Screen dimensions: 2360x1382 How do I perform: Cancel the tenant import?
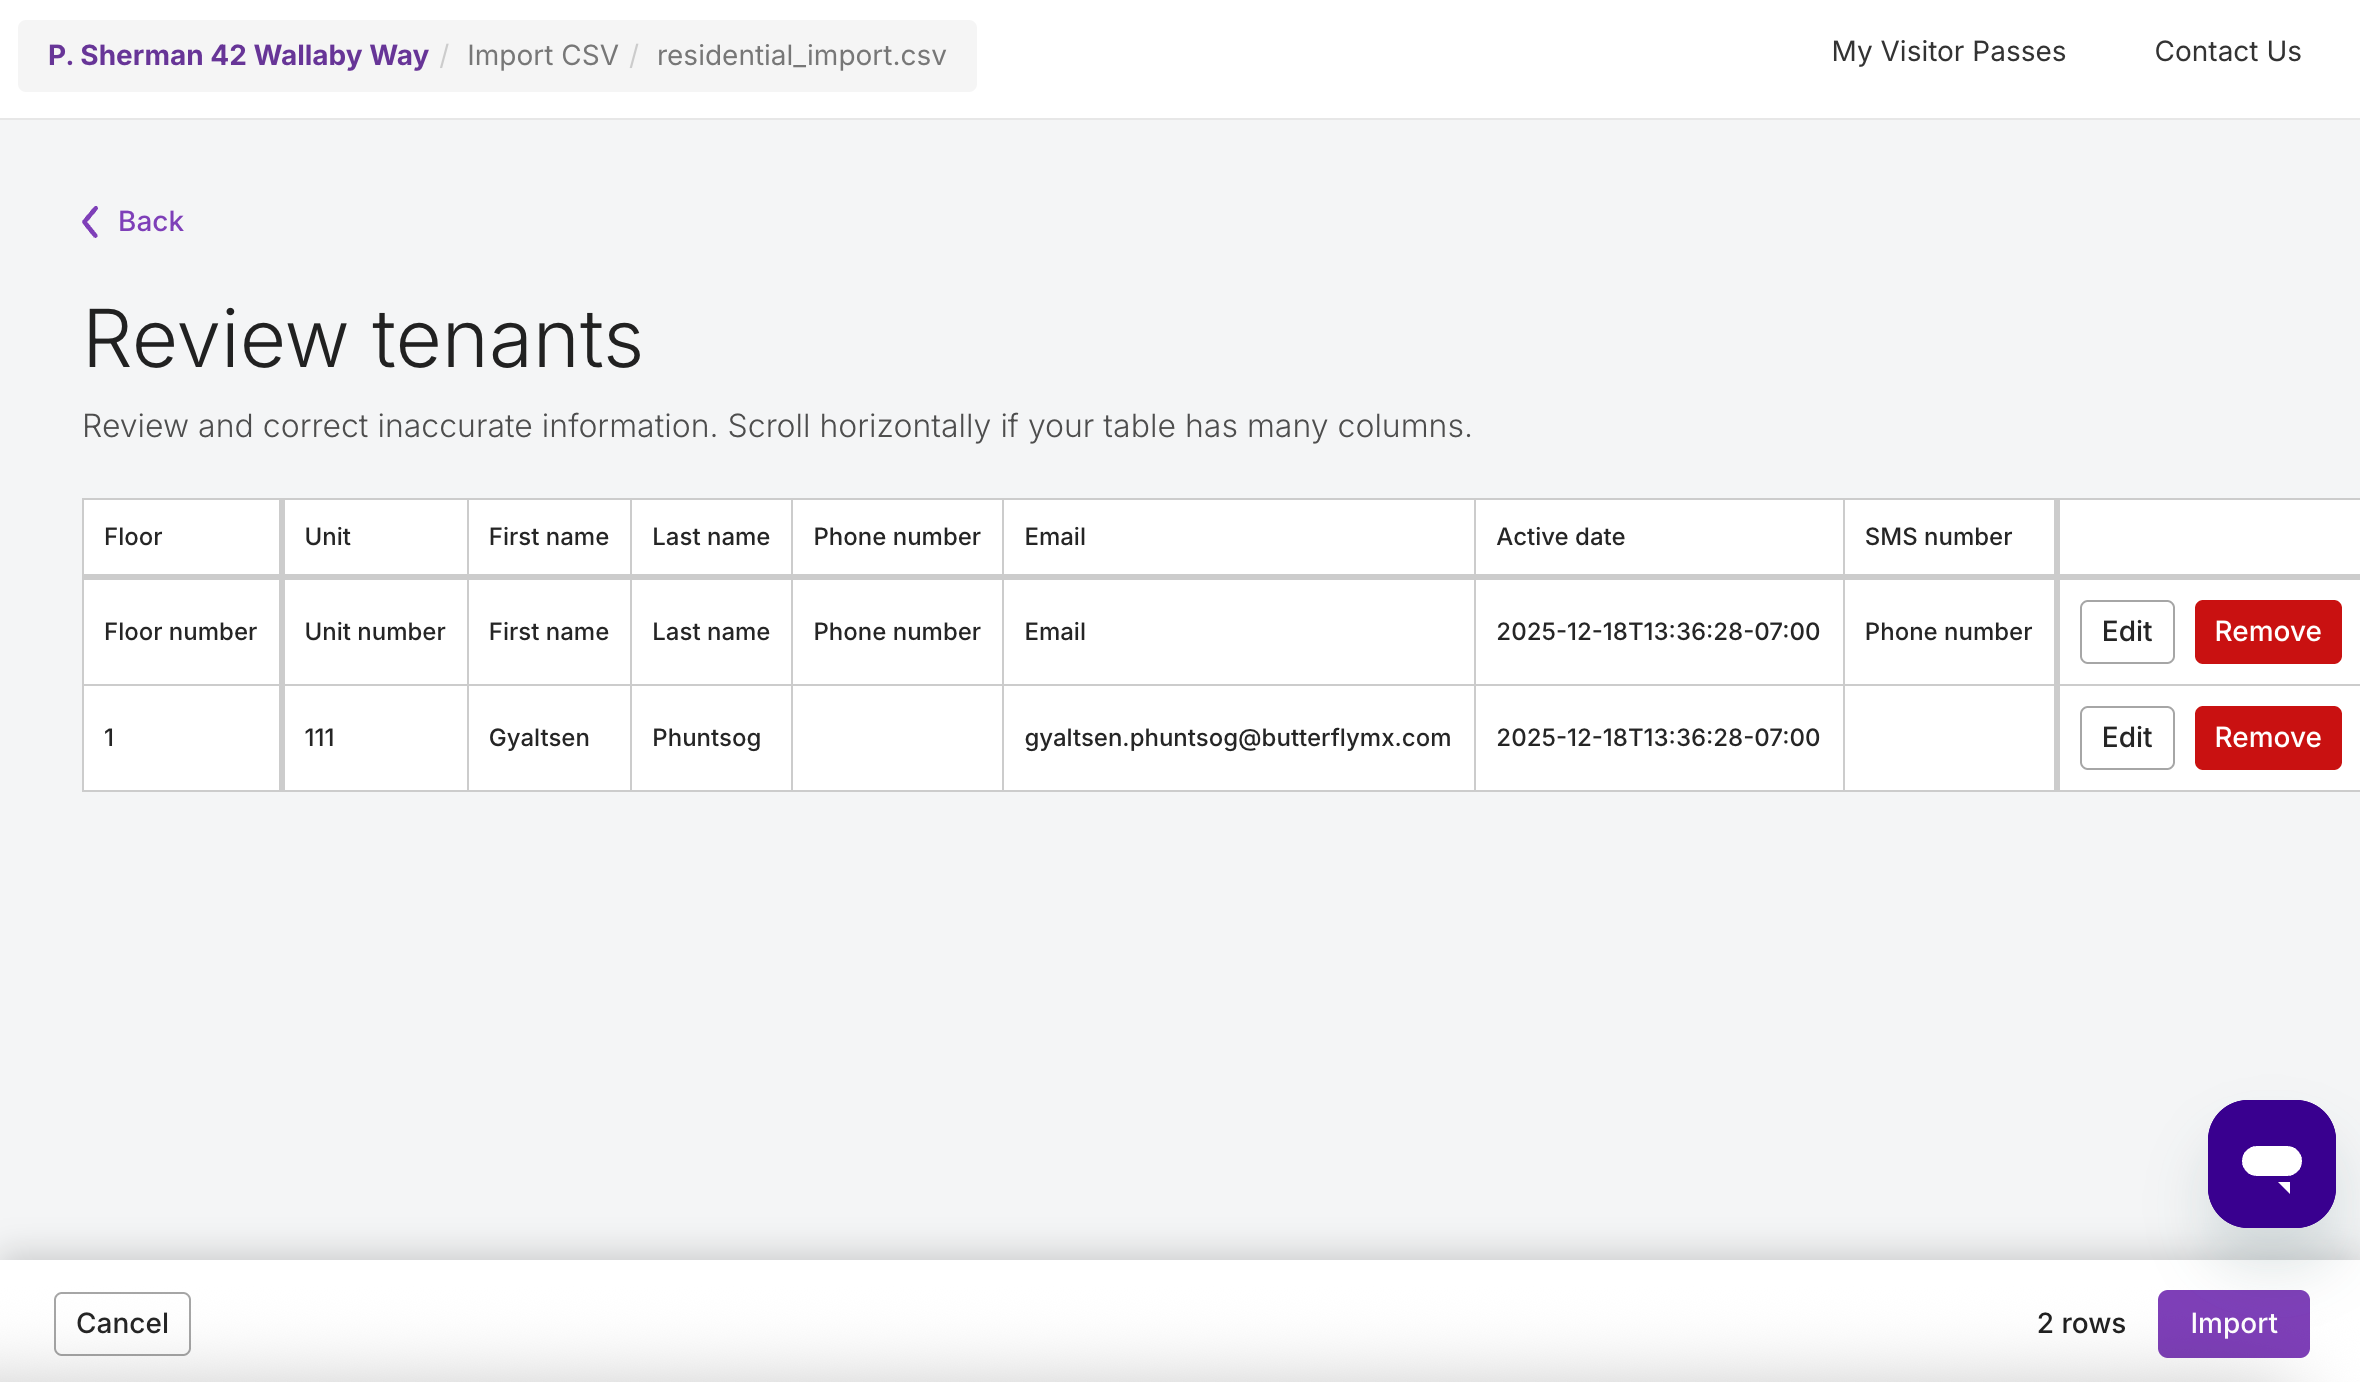pyautogui.click(x=122, y=1323)
